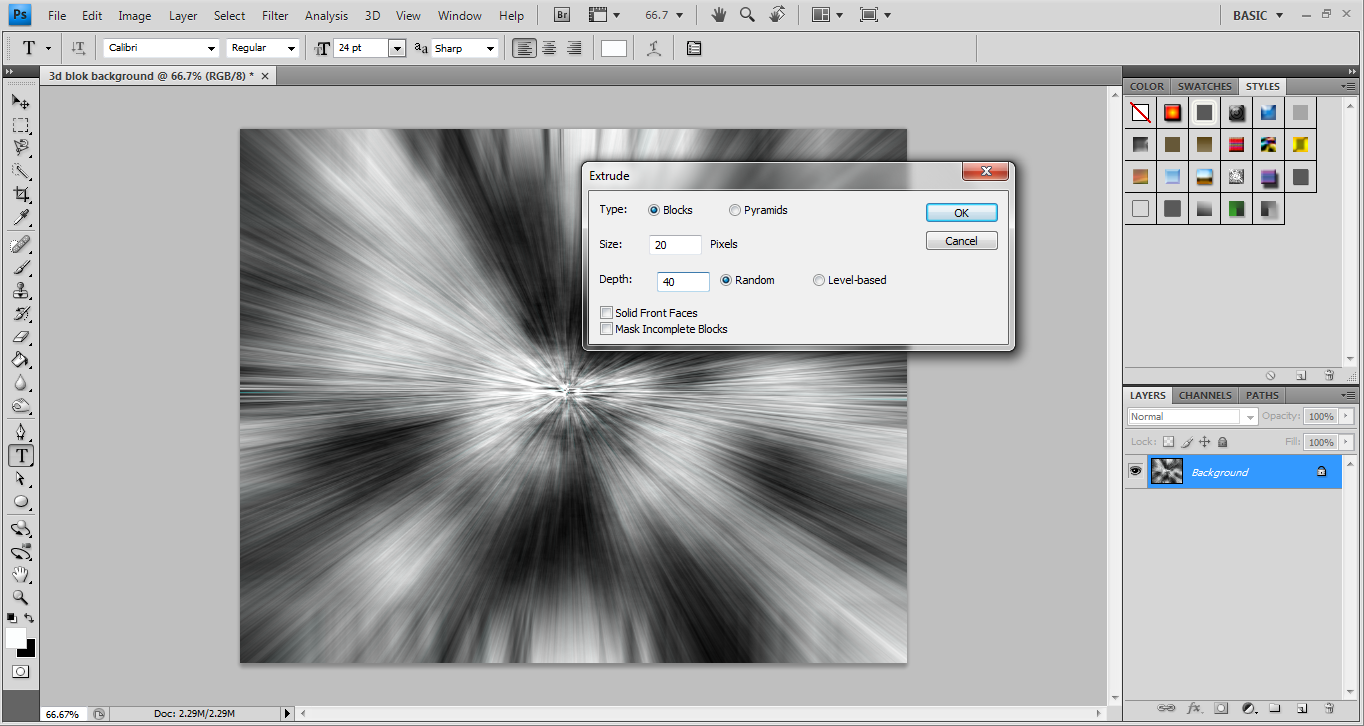Viewport: 1364px width, 726px height.
Task: Switch to the Paths tab
Action: pyautogui.click(x=1262, y=395)
